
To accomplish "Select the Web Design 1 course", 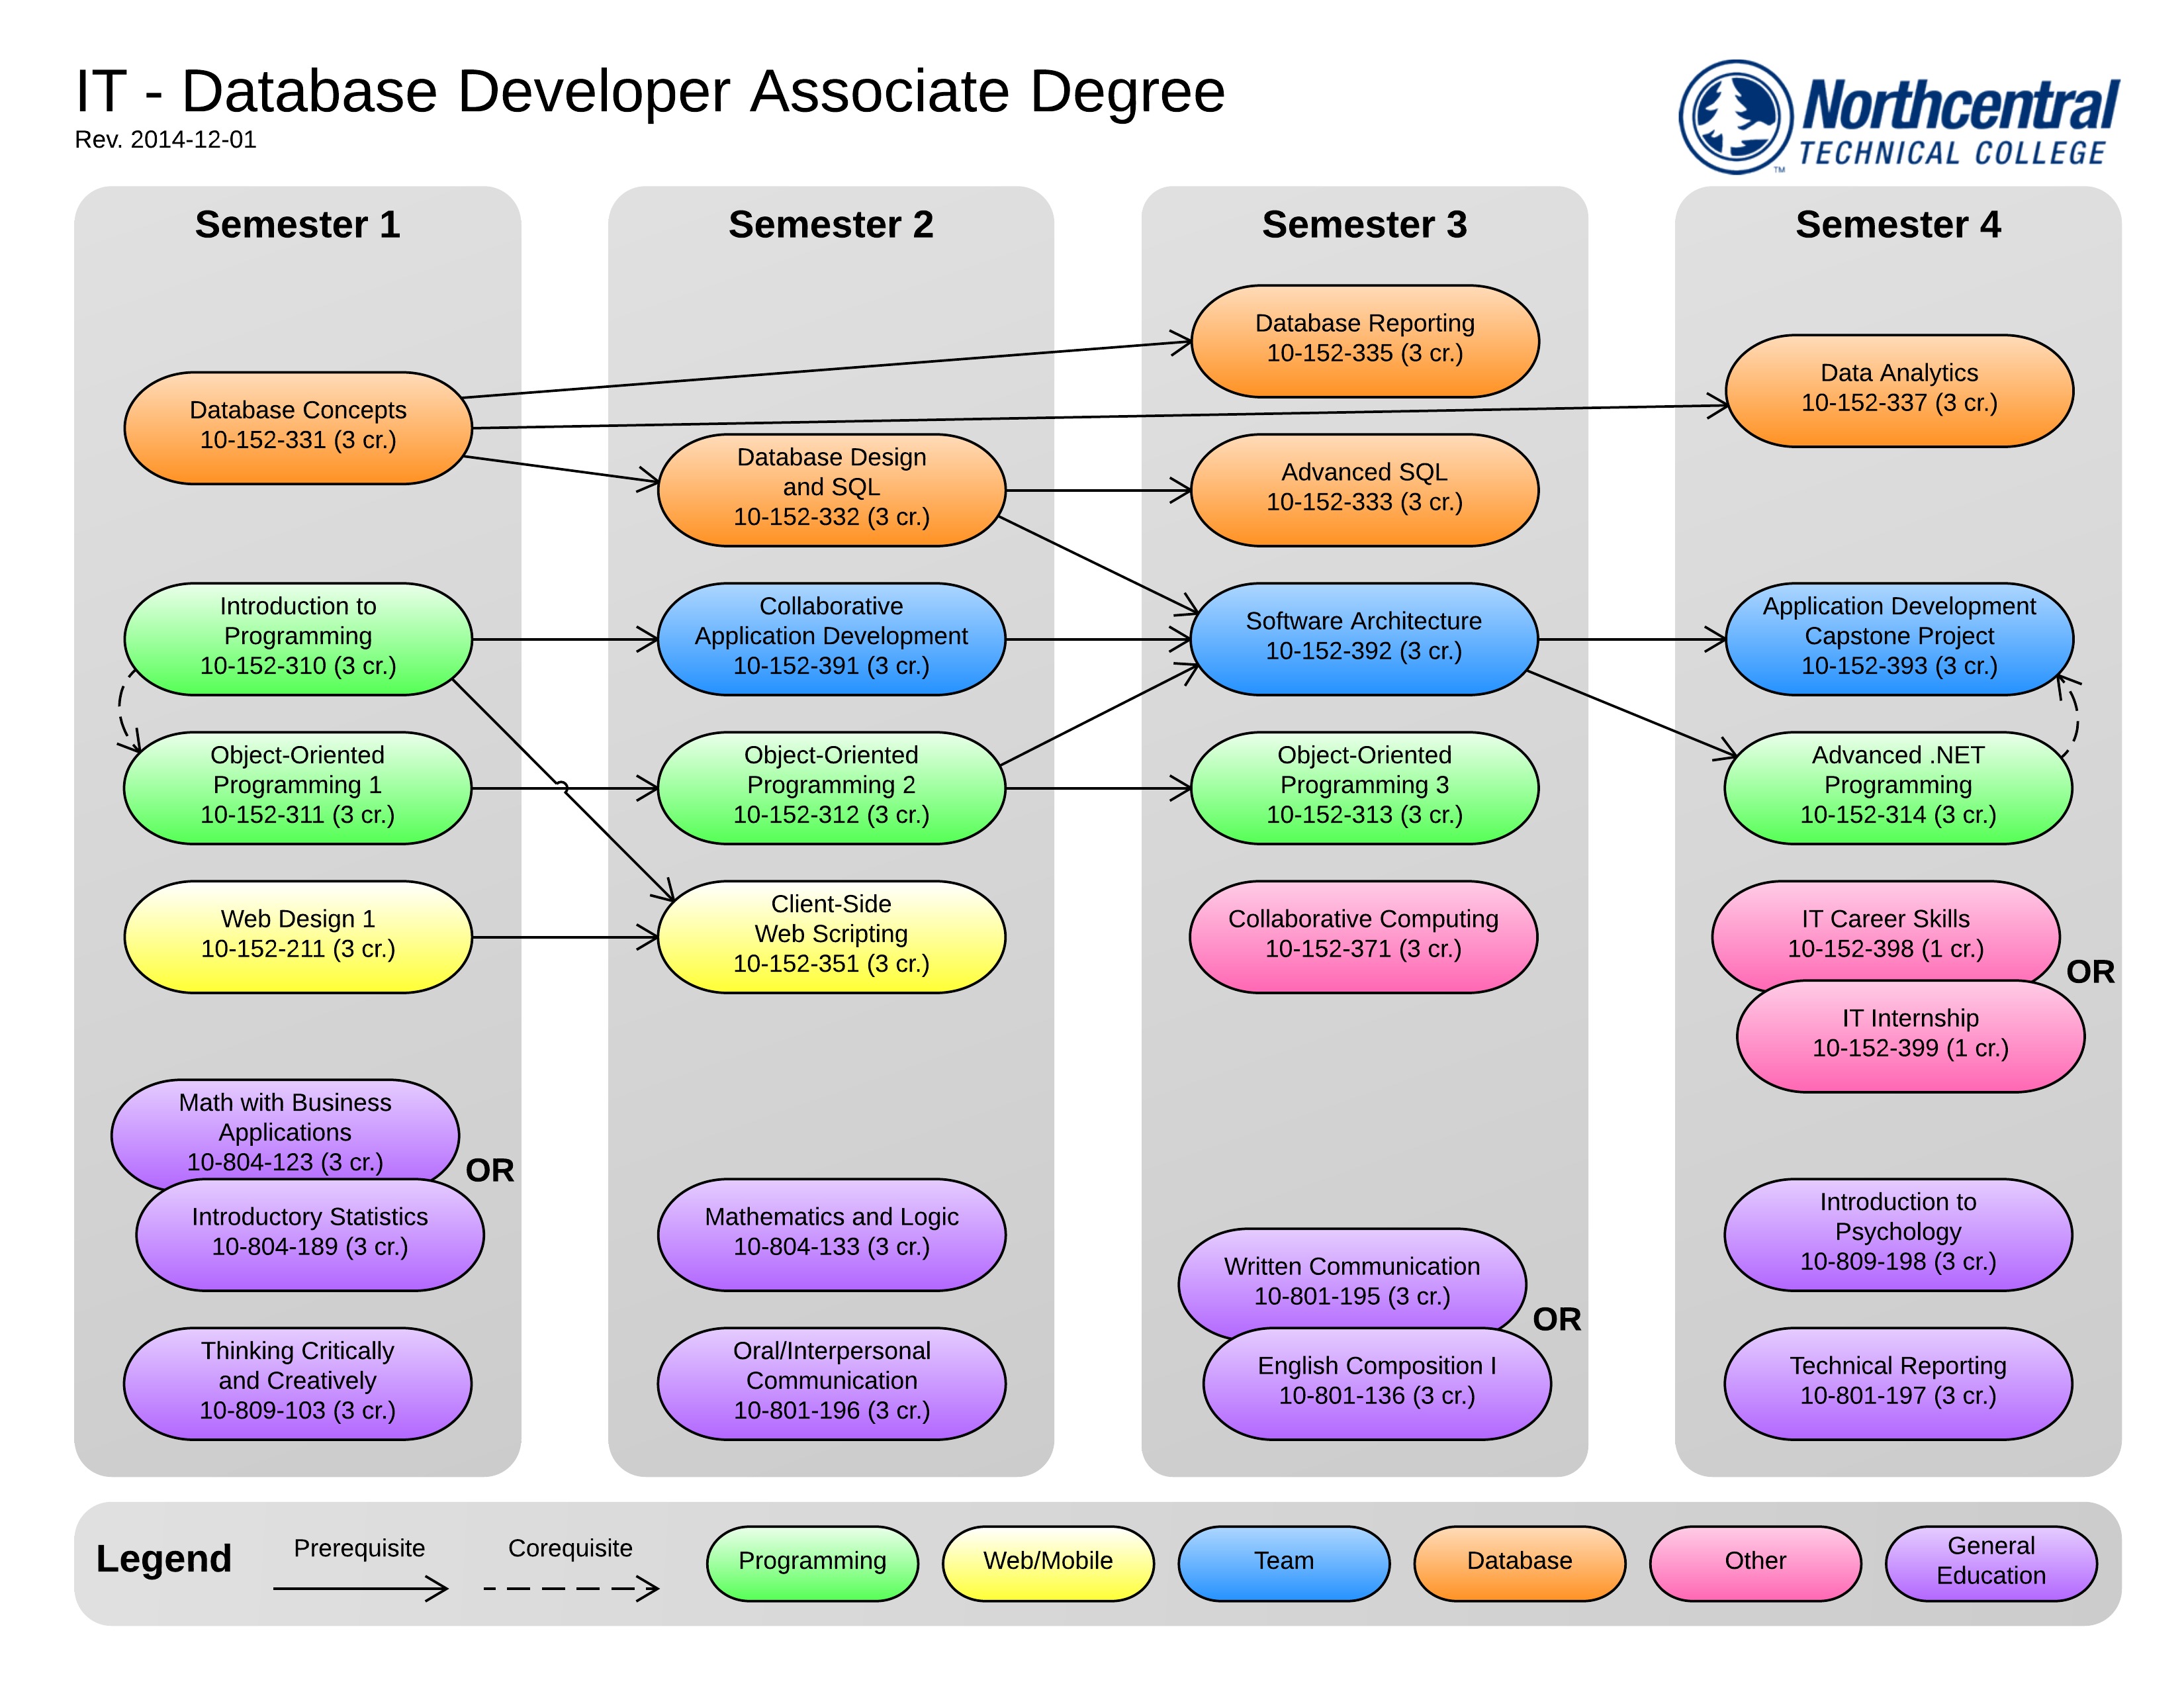I will (298, 935).
